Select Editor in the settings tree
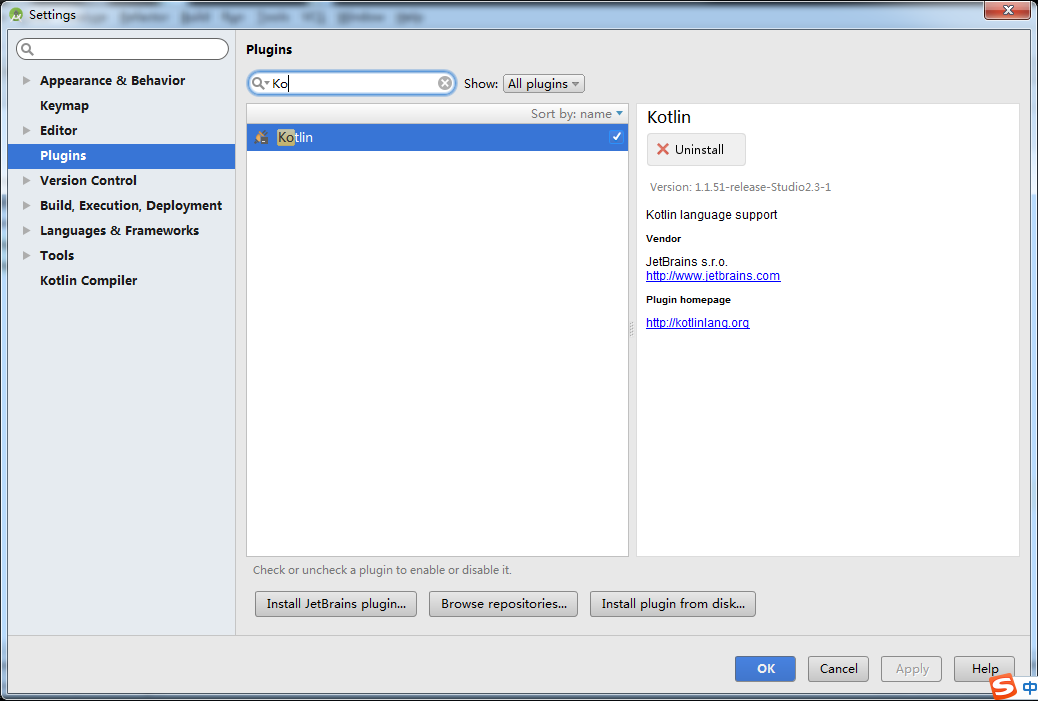Screen dimensions: 1038x701 pos(58,130)
